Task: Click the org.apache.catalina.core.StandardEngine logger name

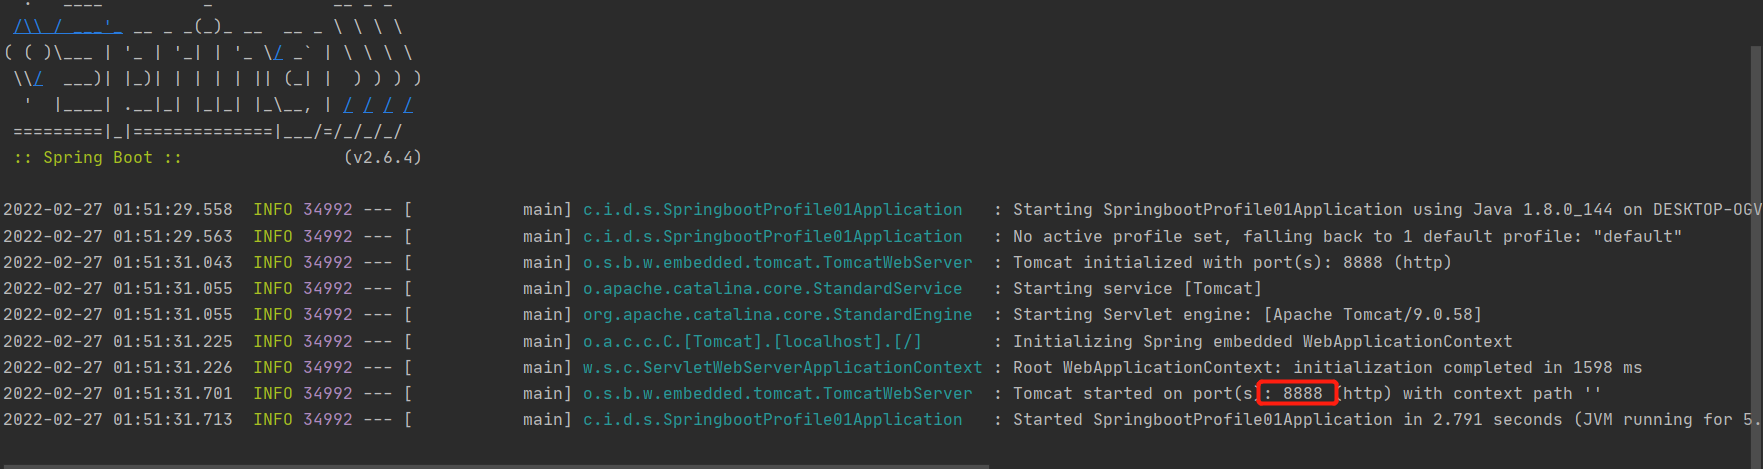Action: point(777,314)
